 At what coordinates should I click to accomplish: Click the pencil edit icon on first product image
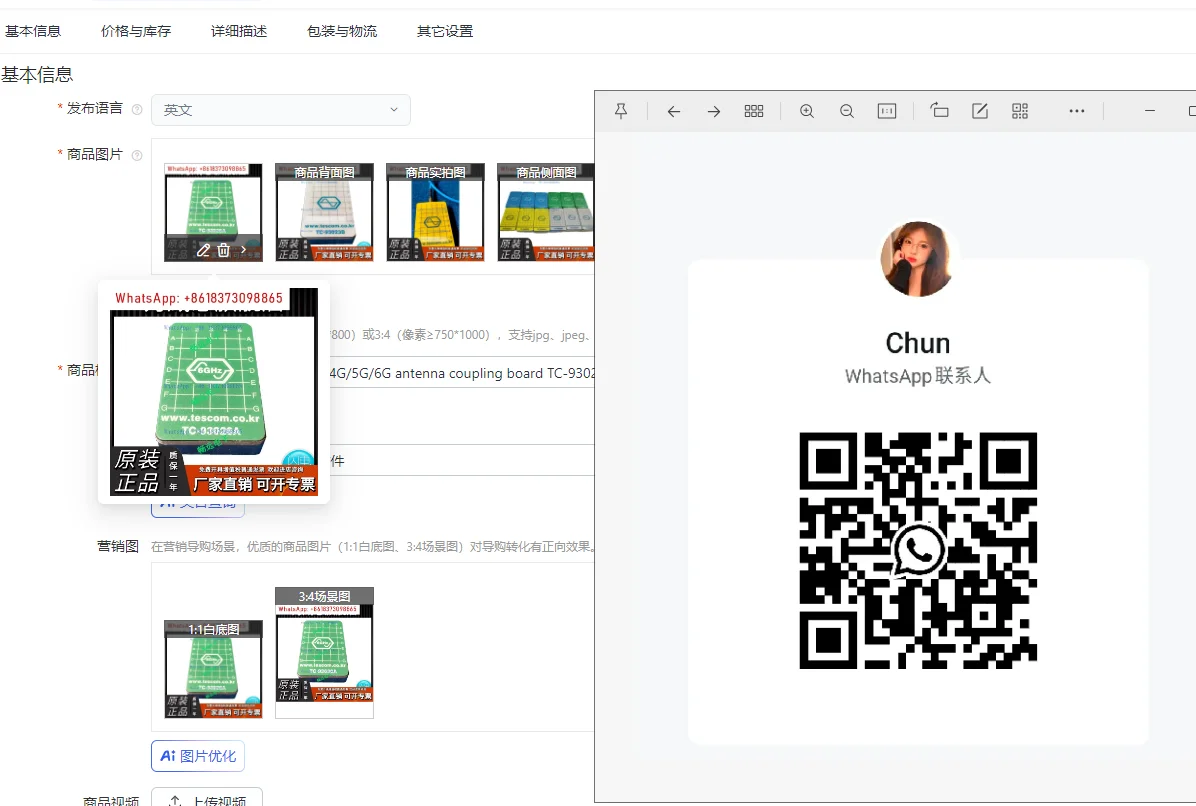click(x=203, y=250)
